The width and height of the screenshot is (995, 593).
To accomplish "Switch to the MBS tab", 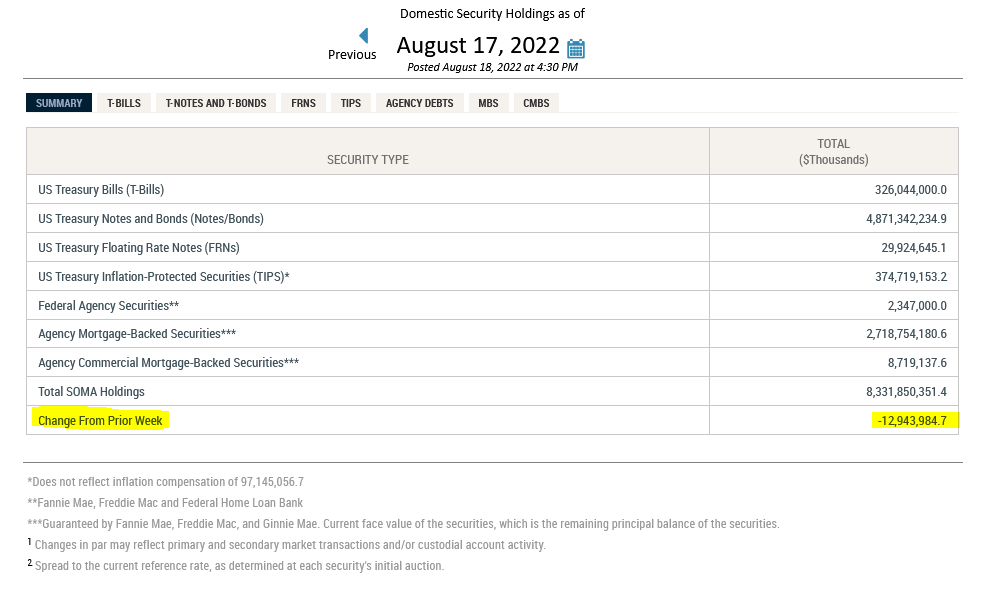I will pyautogui.click(x=488, y=103).
